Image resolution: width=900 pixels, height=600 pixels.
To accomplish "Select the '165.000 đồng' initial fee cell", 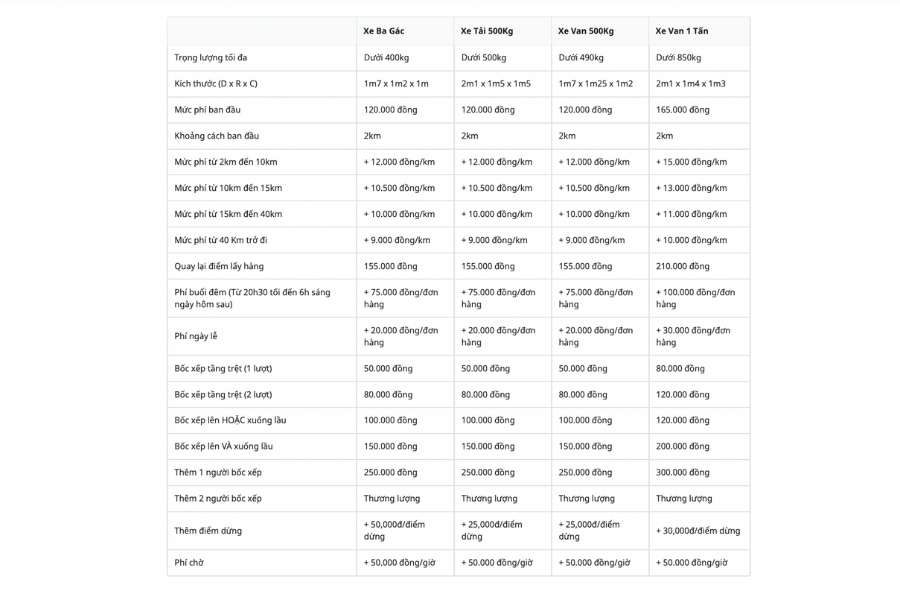I will 682,110.
